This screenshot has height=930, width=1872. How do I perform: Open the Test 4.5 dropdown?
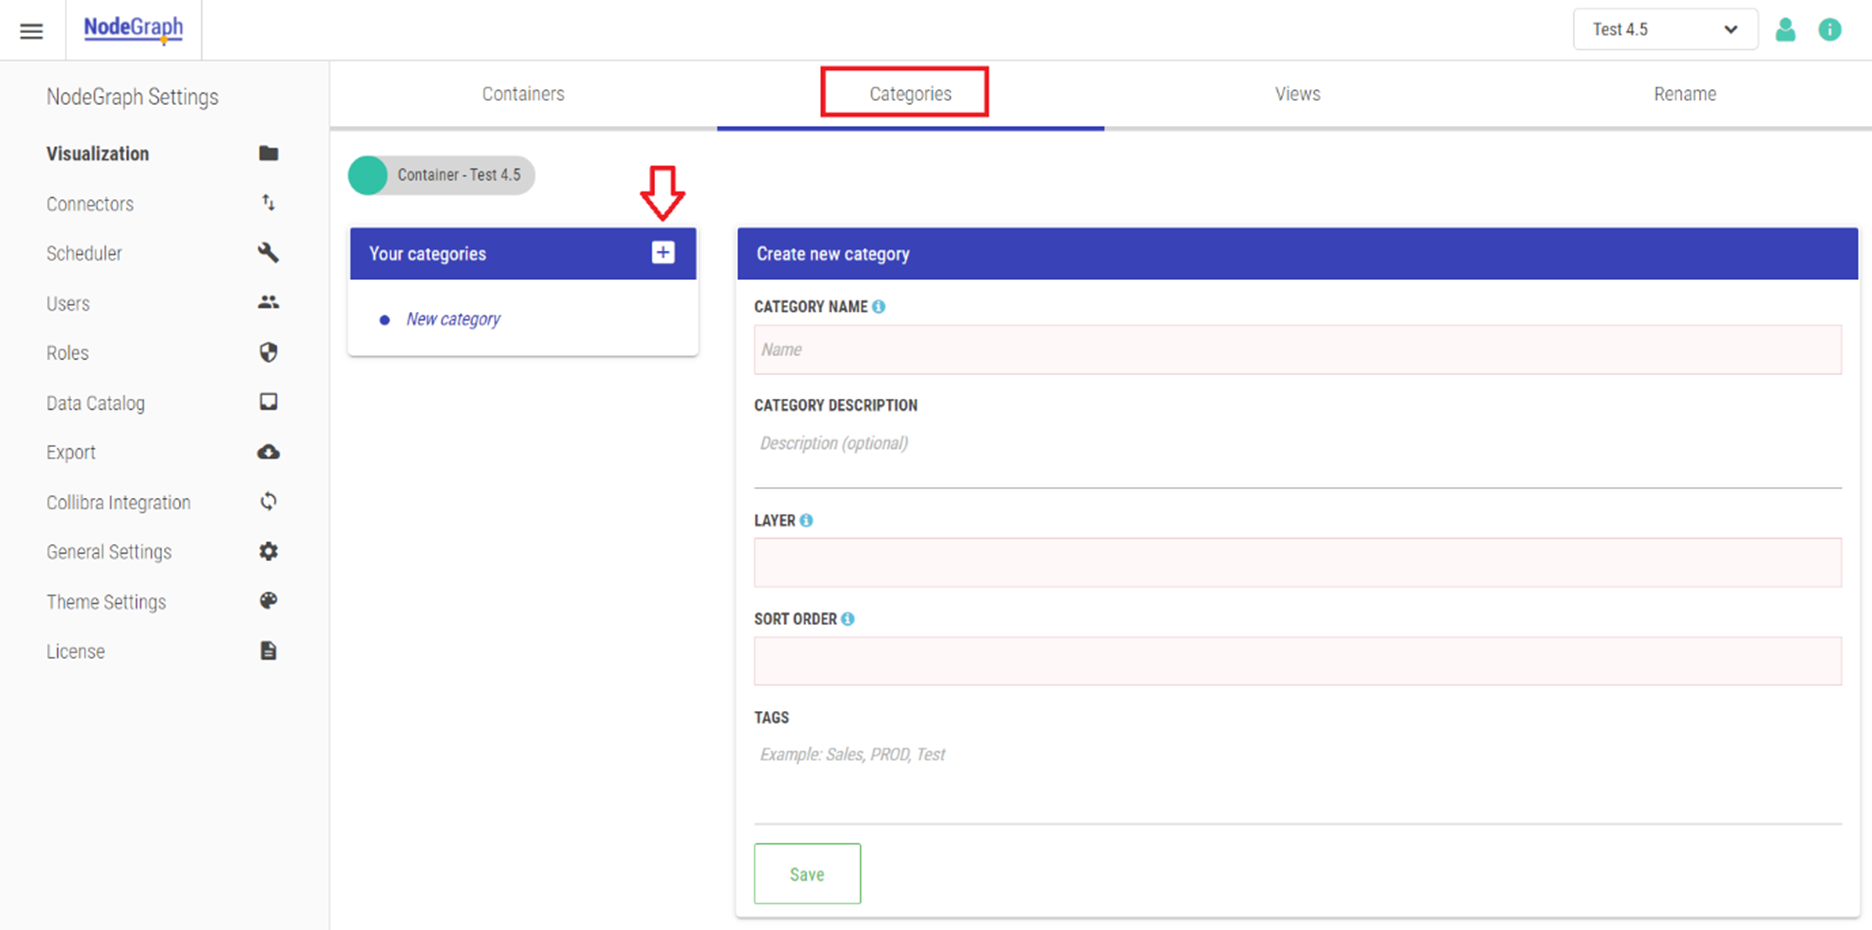1665,29
